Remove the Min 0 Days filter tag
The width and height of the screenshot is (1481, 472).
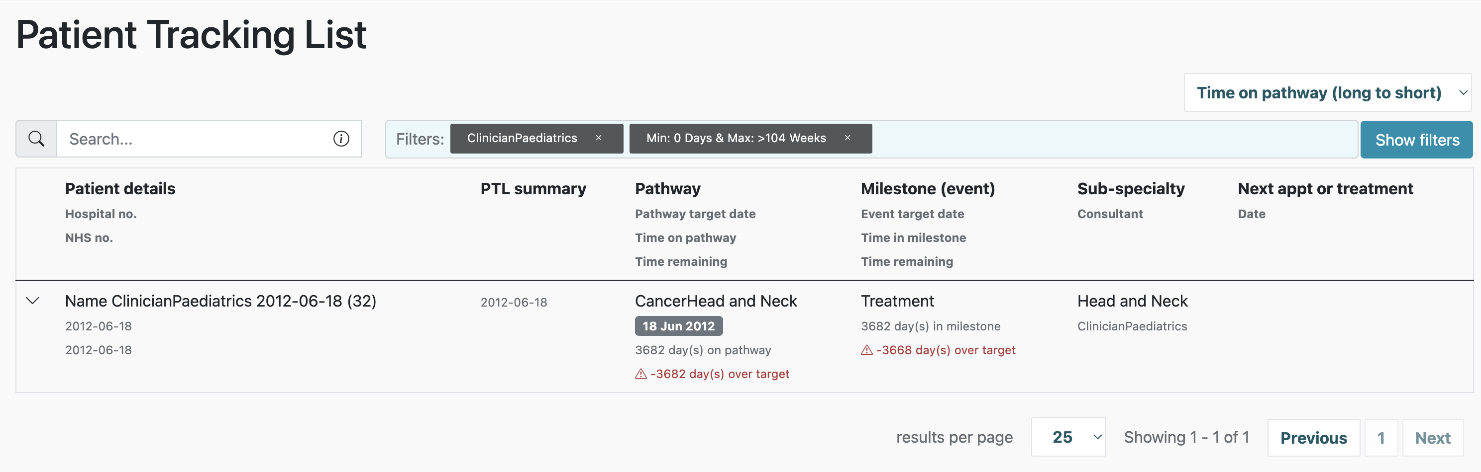pos(847,138)
